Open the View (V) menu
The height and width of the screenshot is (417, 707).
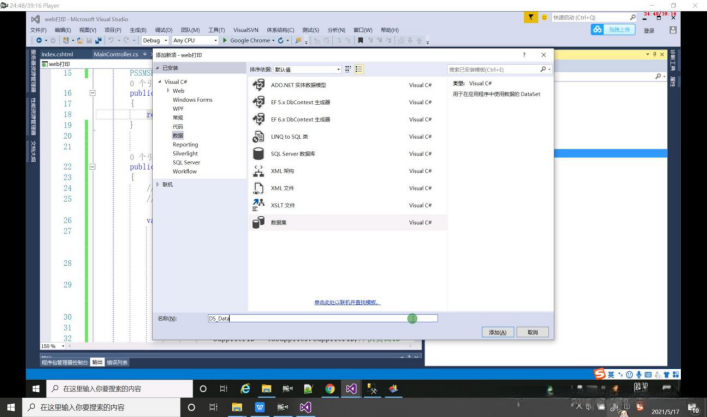87,30
